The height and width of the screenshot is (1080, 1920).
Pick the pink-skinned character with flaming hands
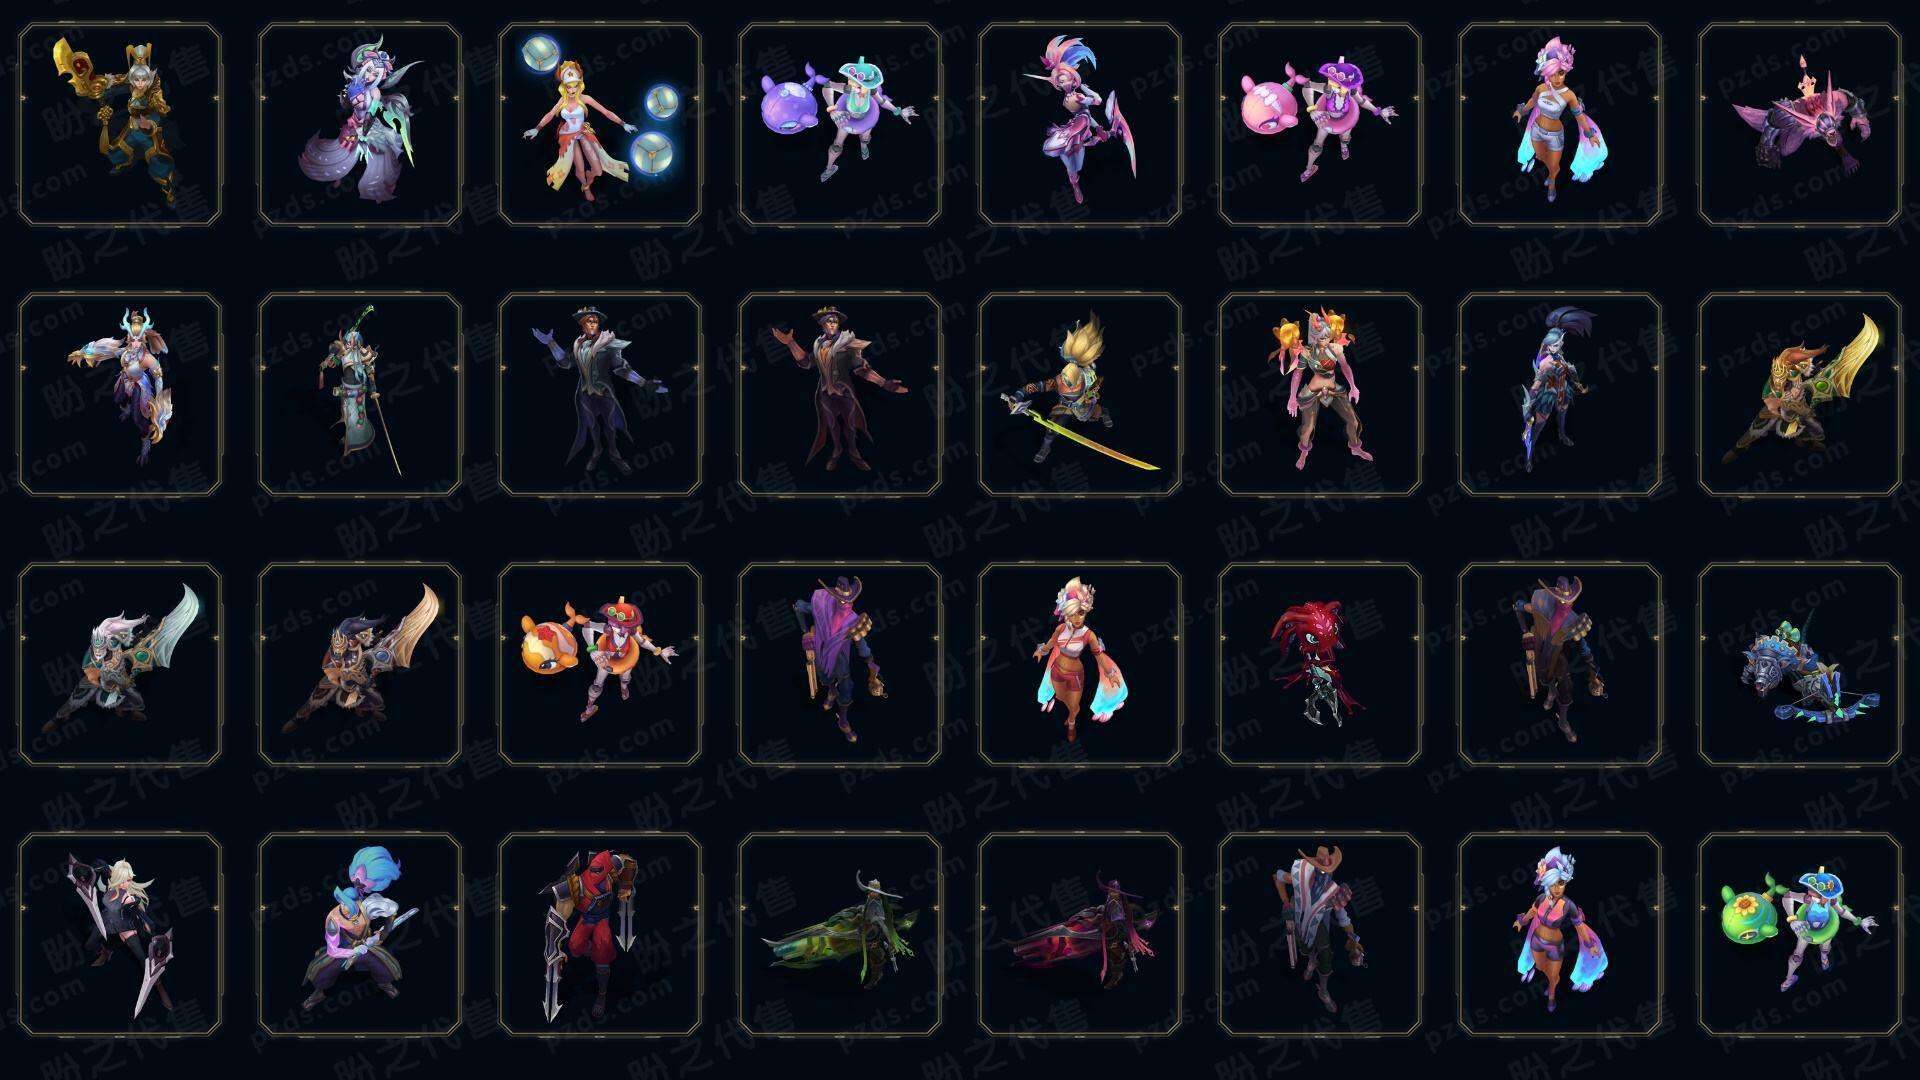[x=1320, y=394]
